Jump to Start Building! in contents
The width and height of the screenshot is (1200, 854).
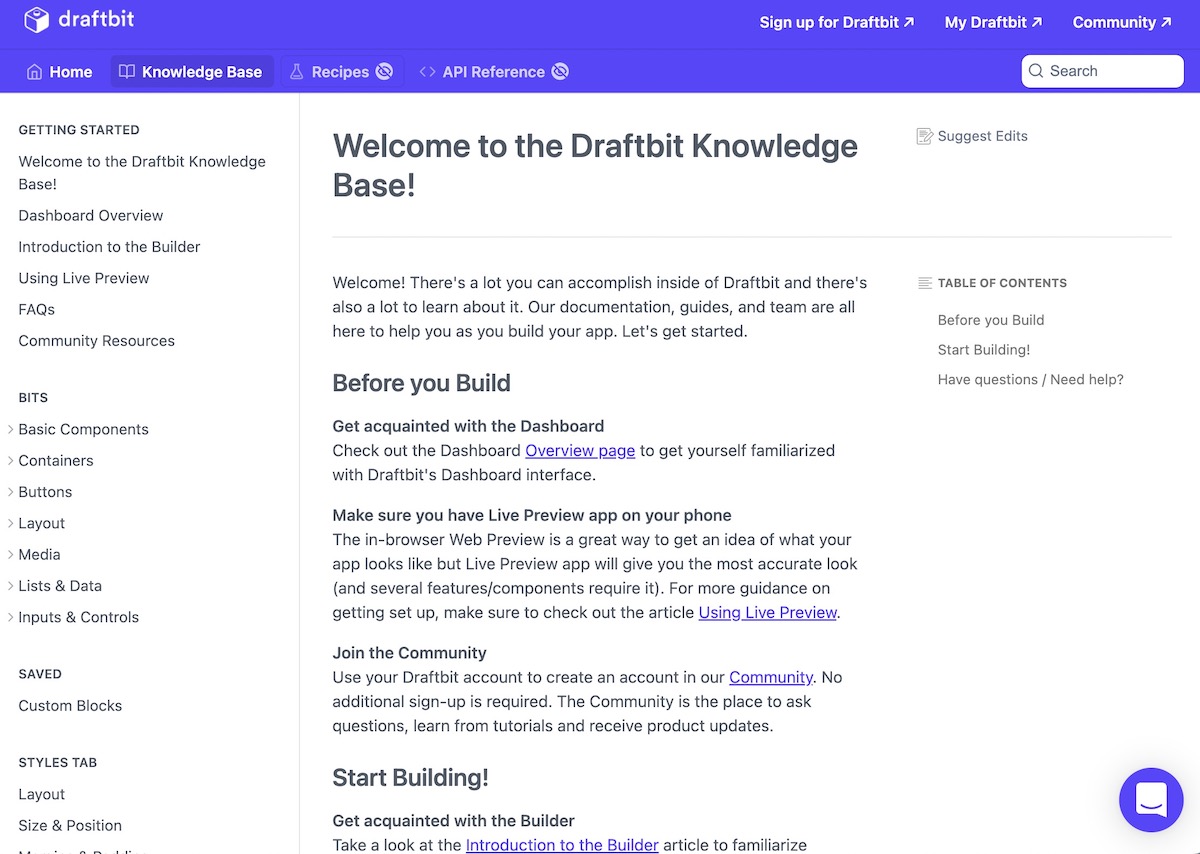click(x=984, y=350)
